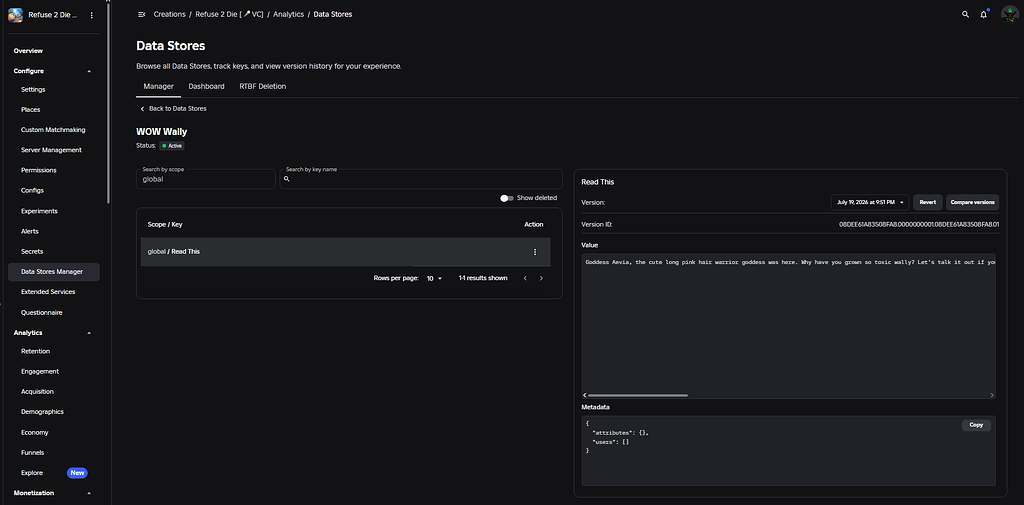
Task: Click the Search by scope field
Action: coord(206,179)
